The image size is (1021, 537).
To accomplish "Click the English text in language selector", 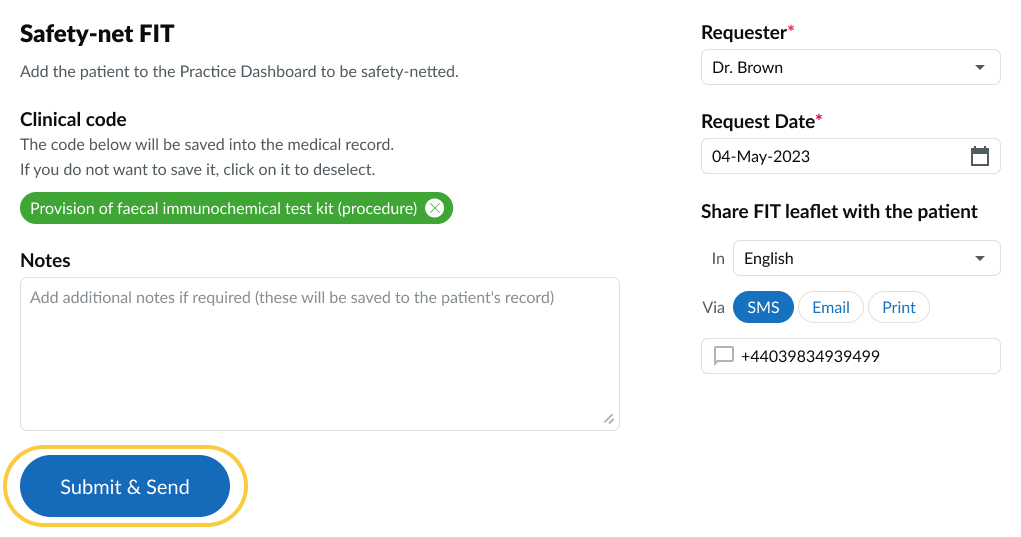I will click(768, 258).
